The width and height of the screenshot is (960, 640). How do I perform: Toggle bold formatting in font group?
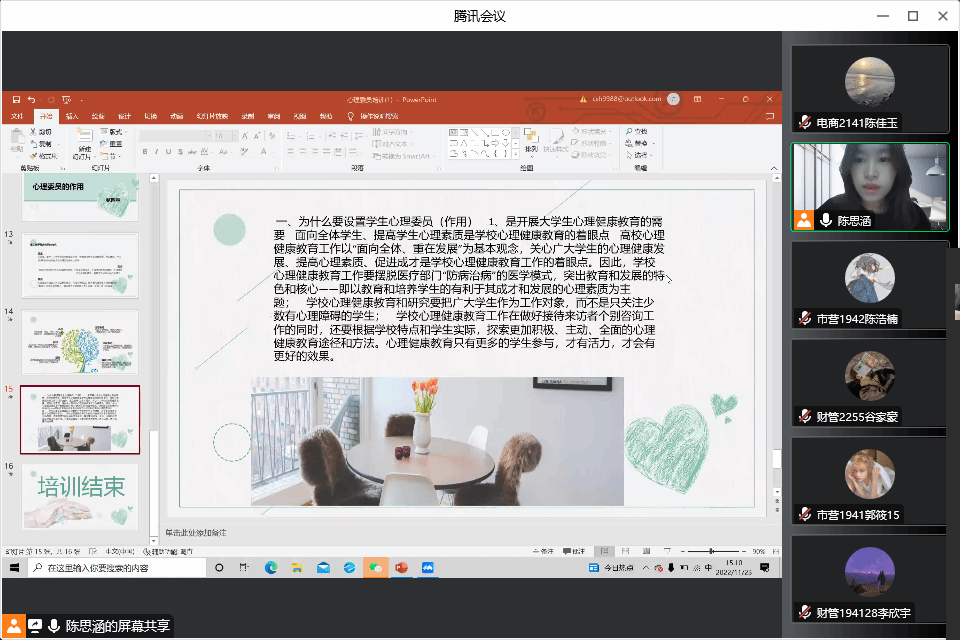tap(145, 152)
